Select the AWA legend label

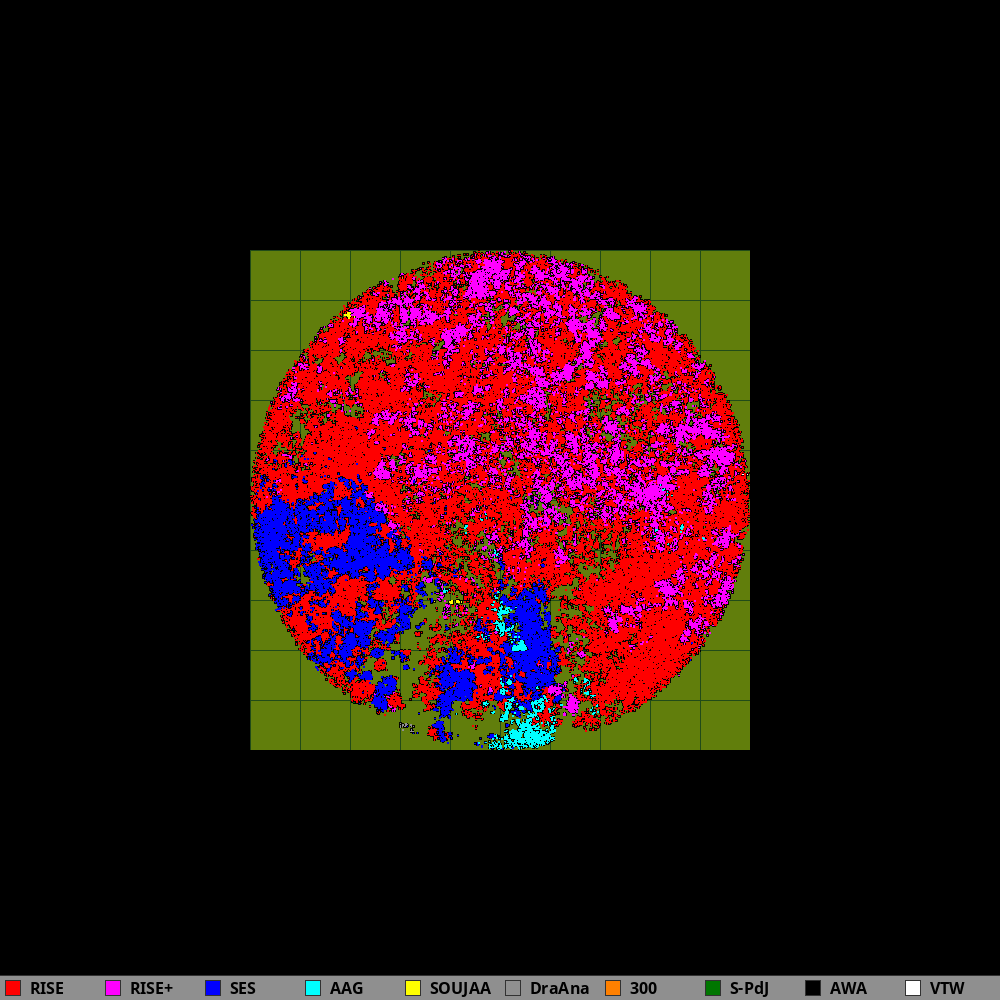[x=848, y=989]
